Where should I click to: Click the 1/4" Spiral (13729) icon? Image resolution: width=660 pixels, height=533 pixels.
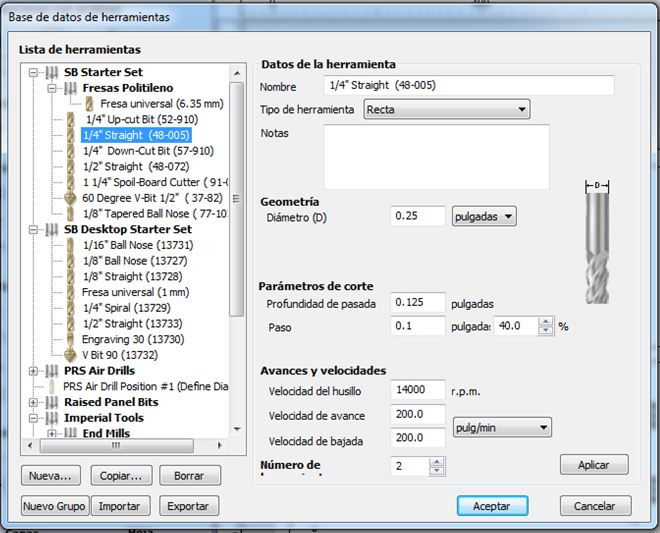pyautogui.click(x=71, y=308)
